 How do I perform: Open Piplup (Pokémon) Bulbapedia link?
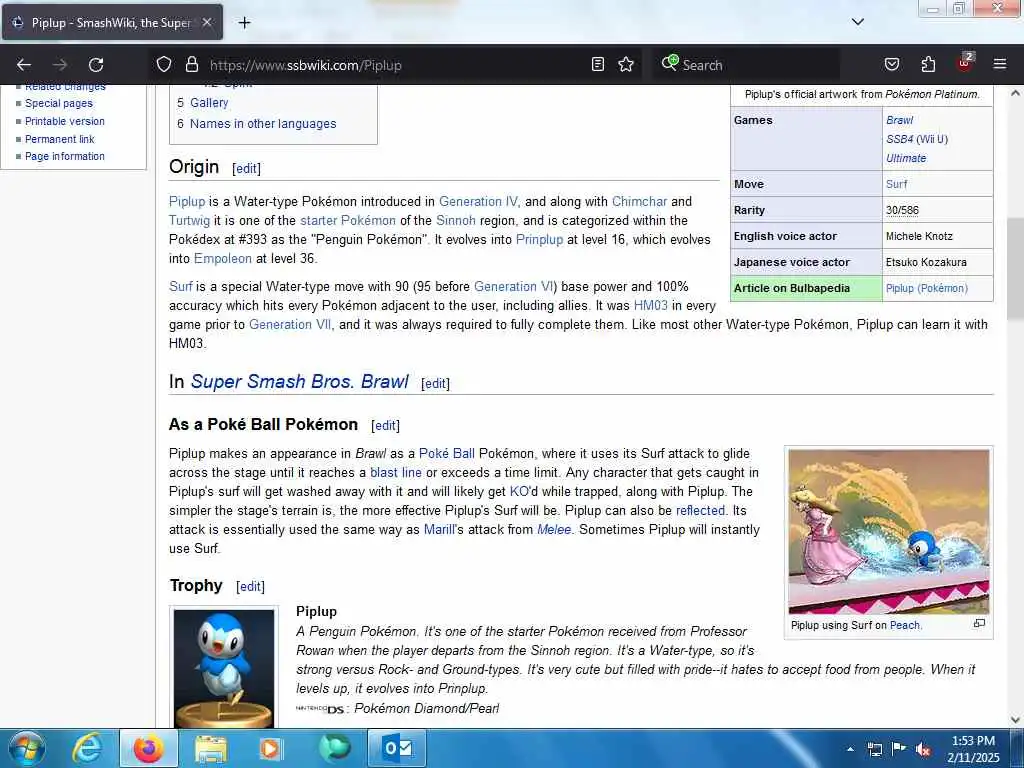click(927, 288)
